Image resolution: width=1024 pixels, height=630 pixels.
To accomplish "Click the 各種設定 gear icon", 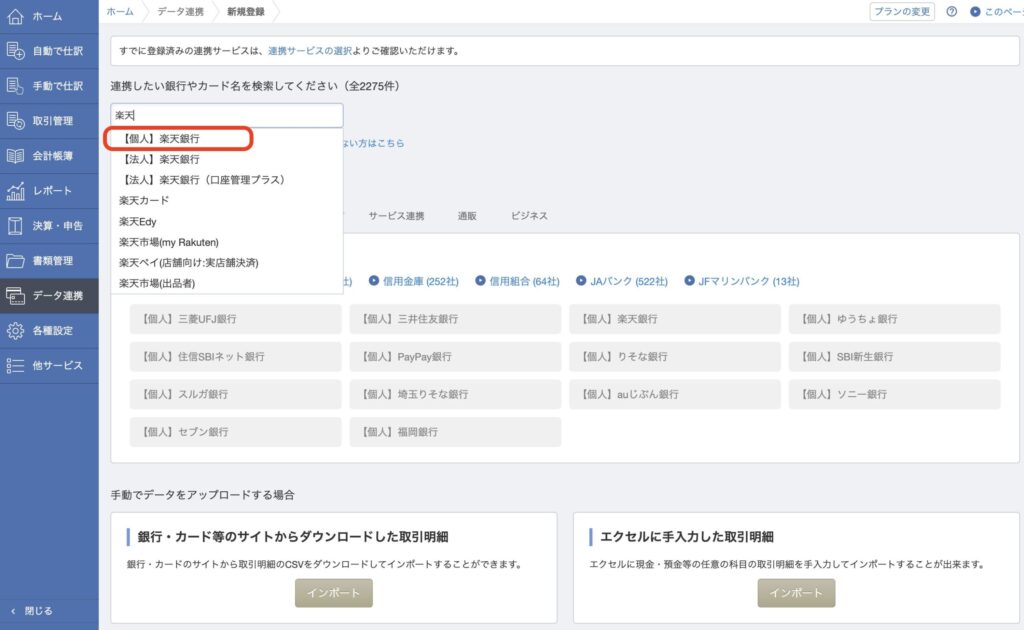I will point(15,330).
